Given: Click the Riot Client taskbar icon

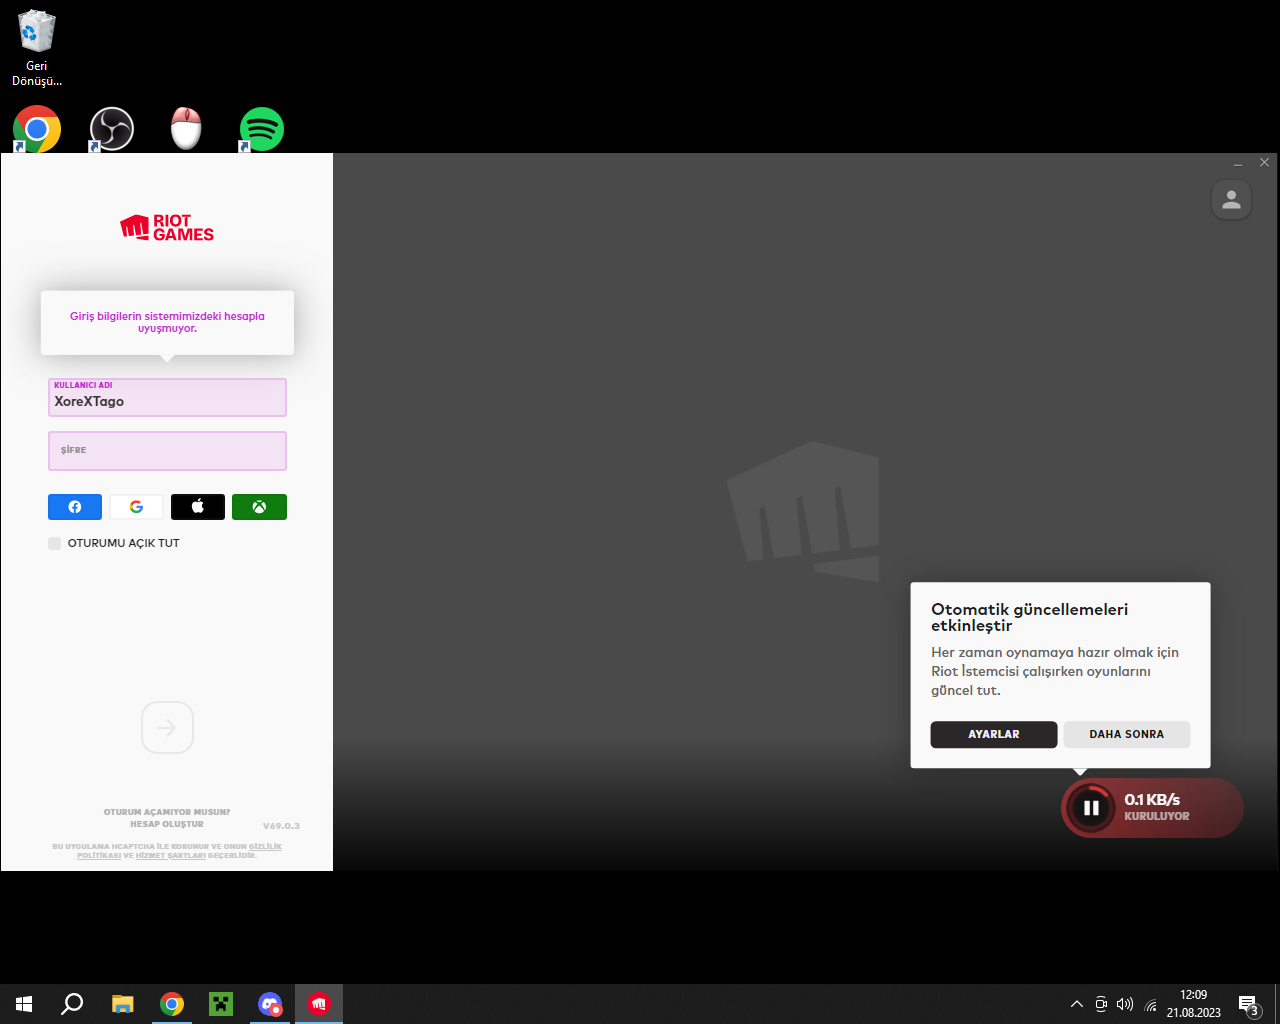Looking at the screenshot, I should tap(319, 1004).
